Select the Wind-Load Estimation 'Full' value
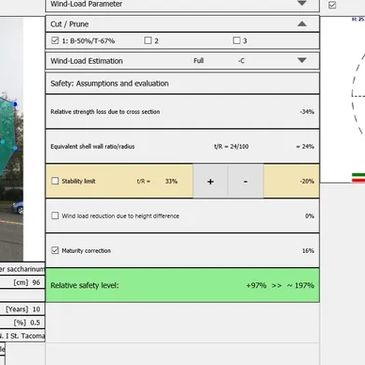 [x=198, y=61]
